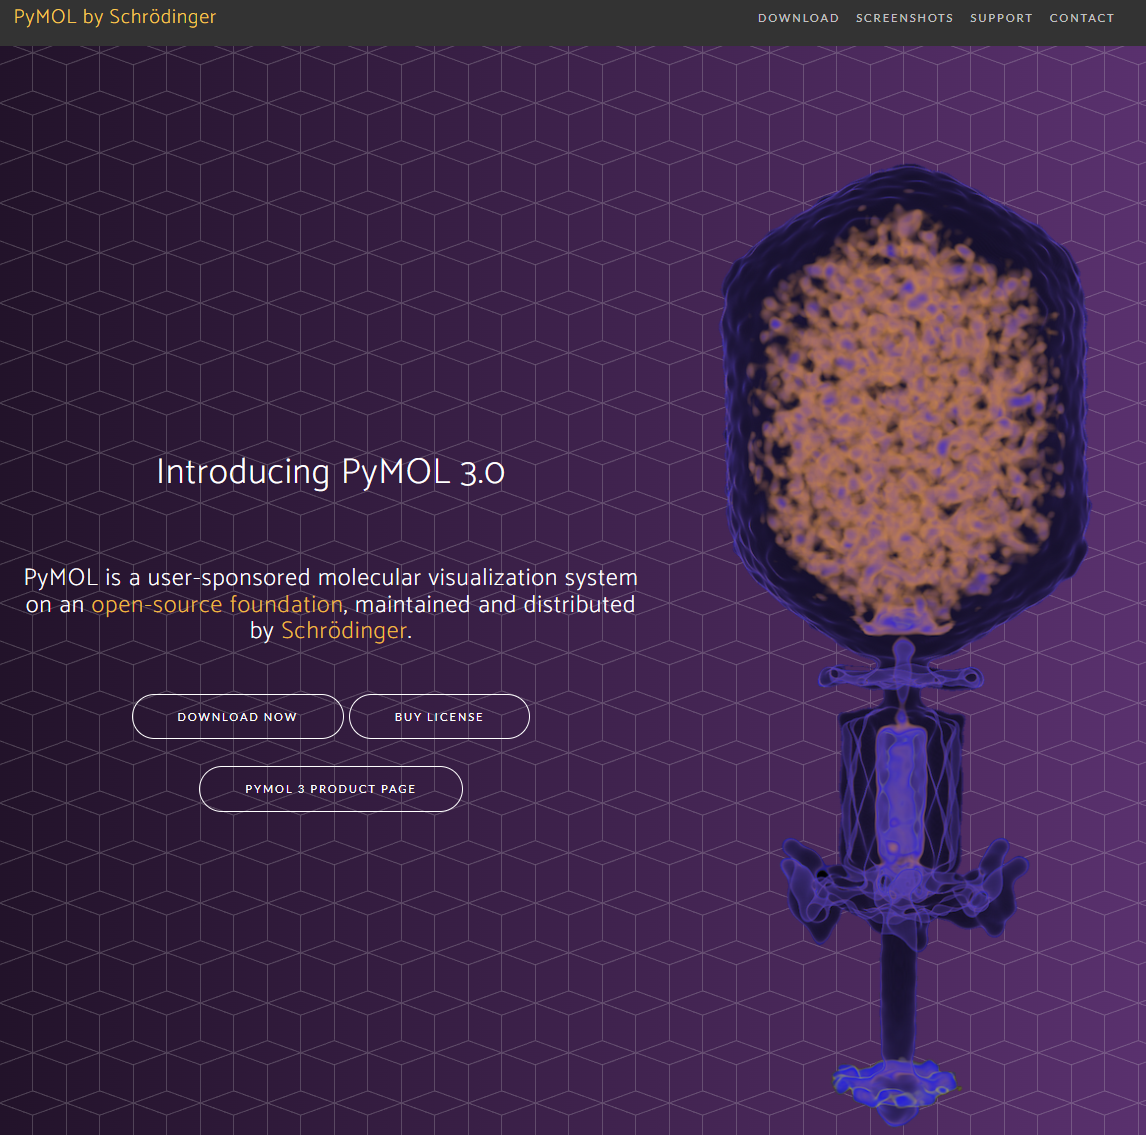
Task: Go to the Screenshots page
Action: point(904,18)
